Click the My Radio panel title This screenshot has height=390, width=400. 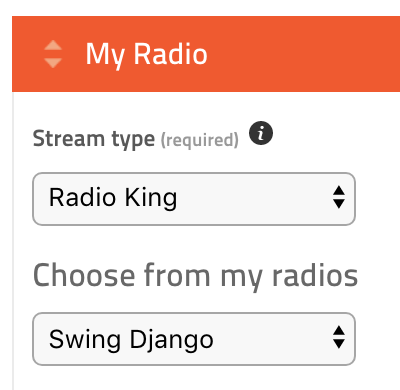147,55
